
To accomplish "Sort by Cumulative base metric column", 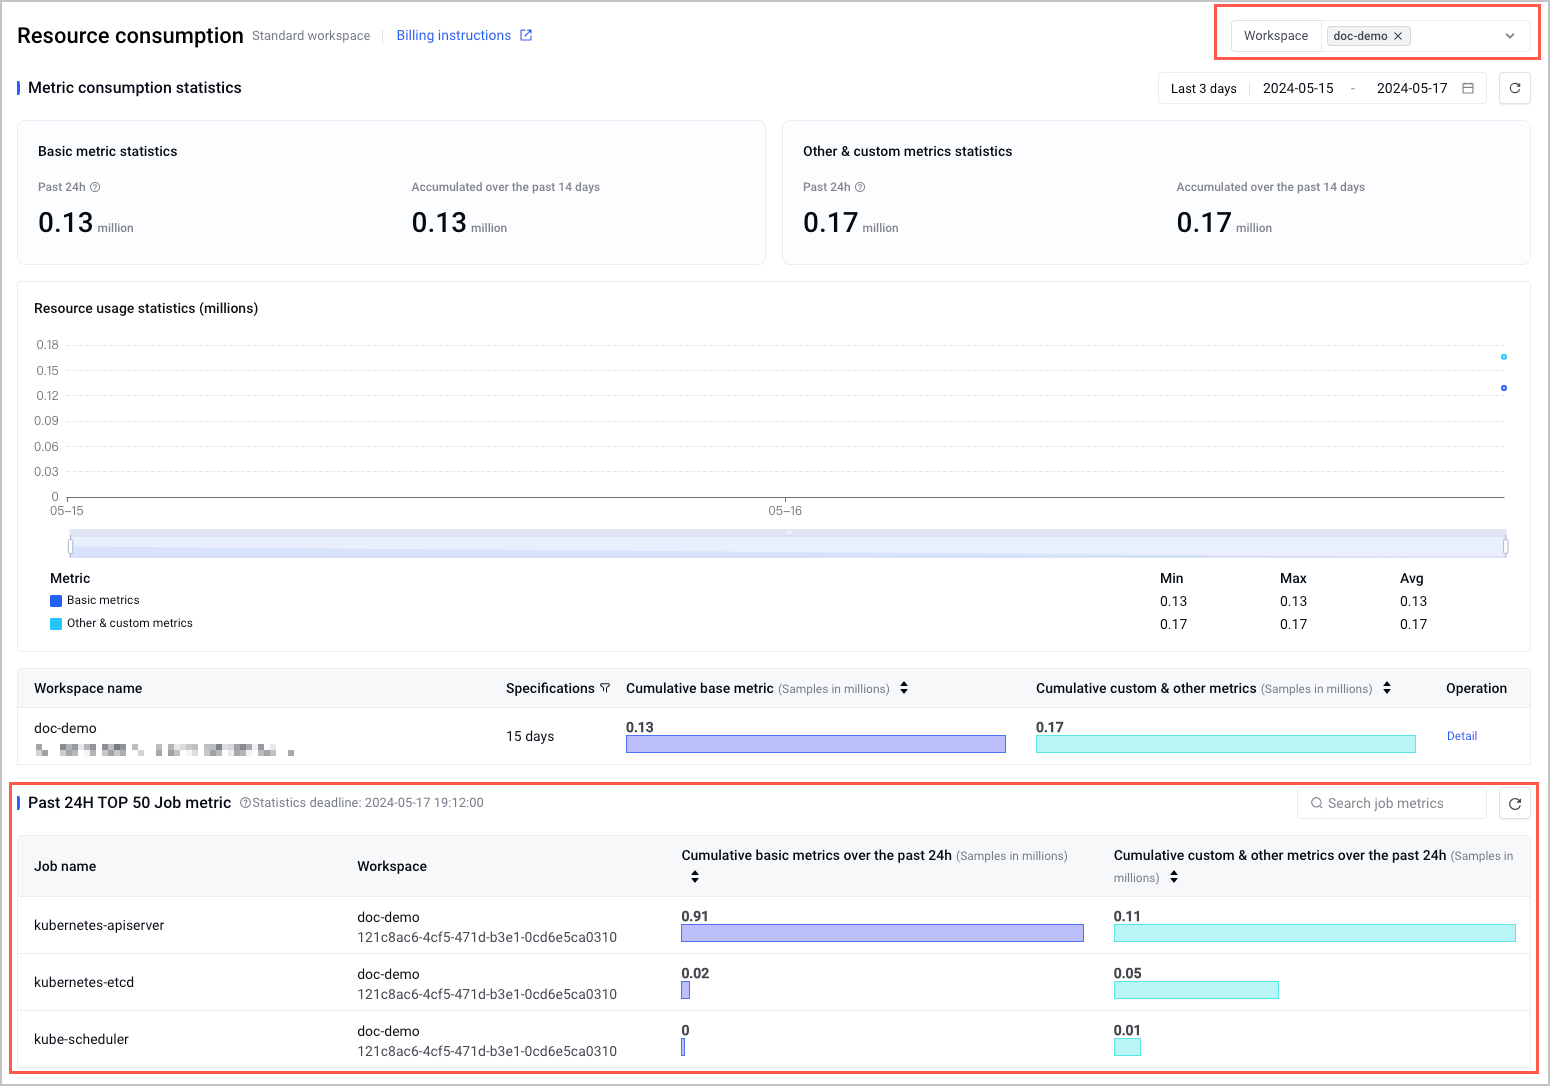I will tap(904, 688).
